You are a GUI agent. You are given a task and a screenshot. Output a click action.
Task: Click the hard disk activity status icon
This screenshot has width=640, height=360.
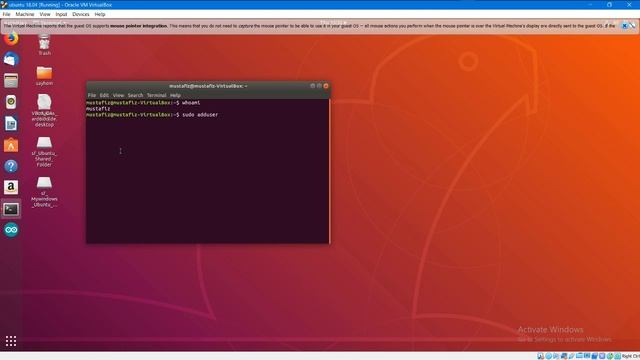[540, 356]
